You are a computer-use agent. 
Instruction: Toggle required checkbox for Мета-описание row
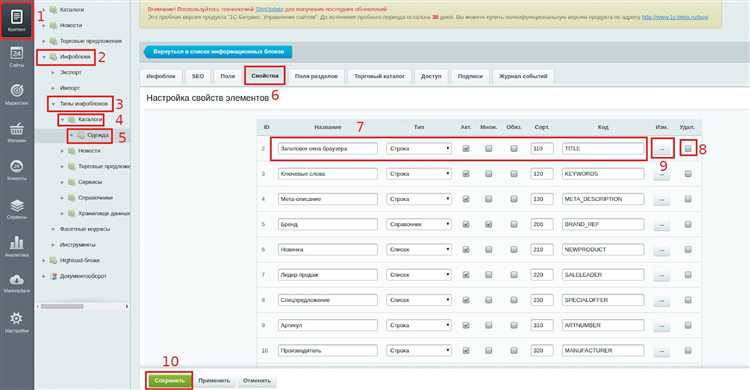pos(514,199)
